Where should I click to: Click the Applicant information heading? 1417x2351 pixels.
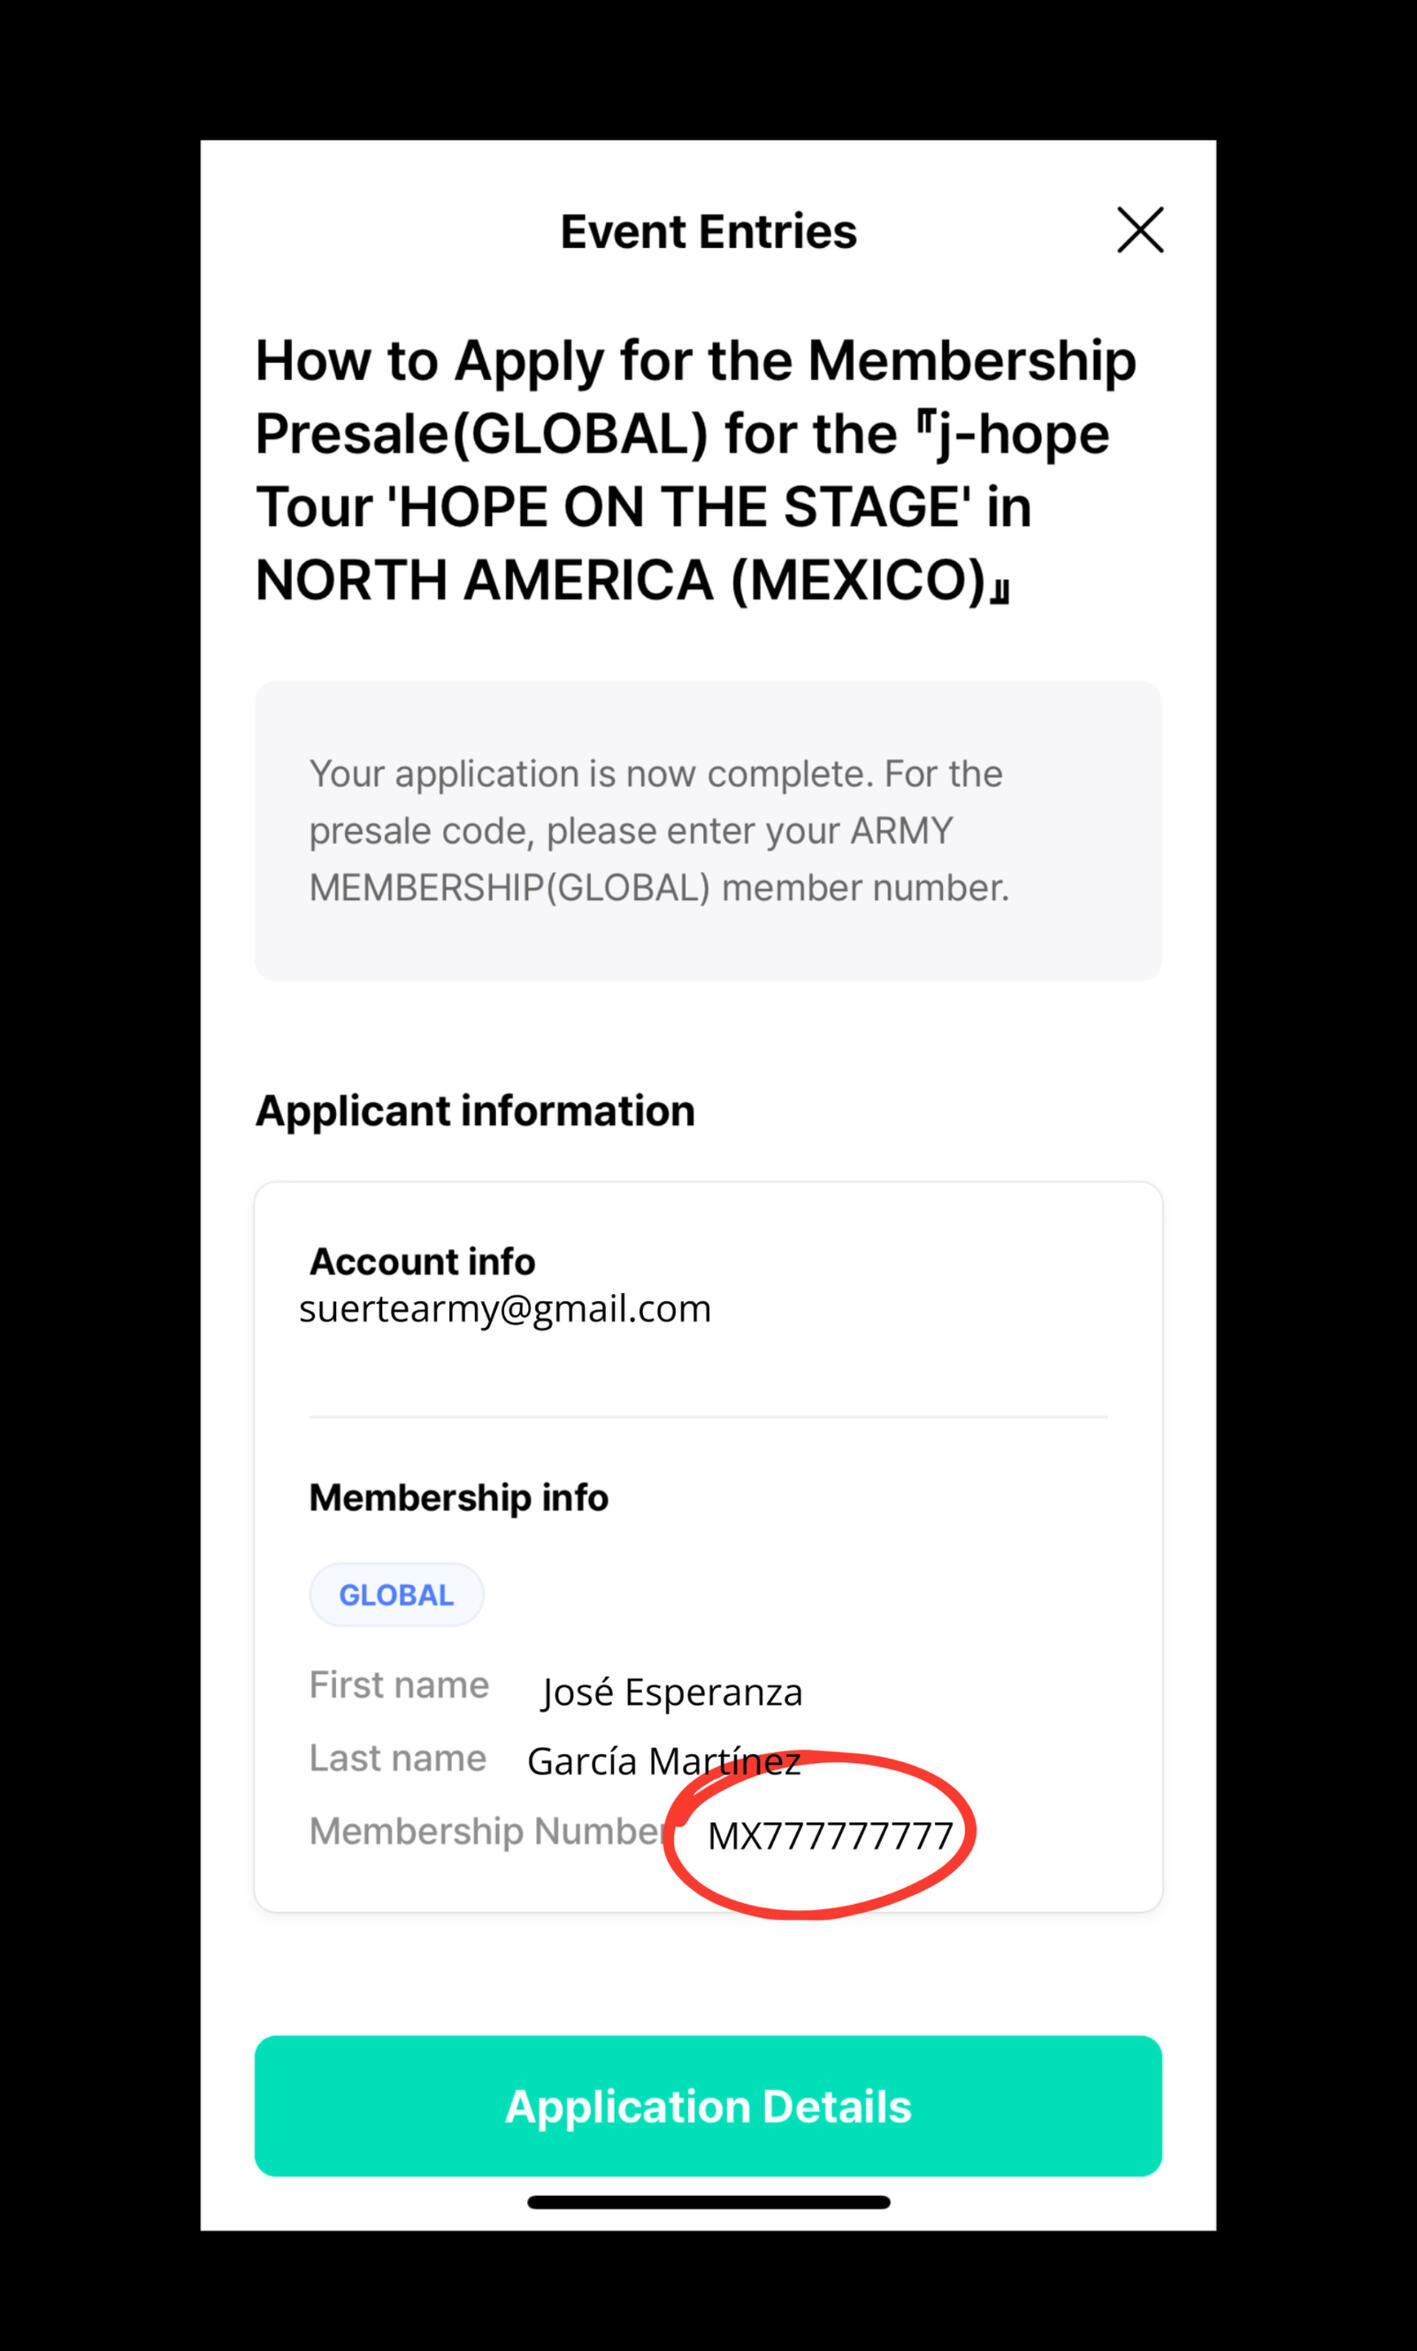pyautogui.click(x=475, y=1111)
